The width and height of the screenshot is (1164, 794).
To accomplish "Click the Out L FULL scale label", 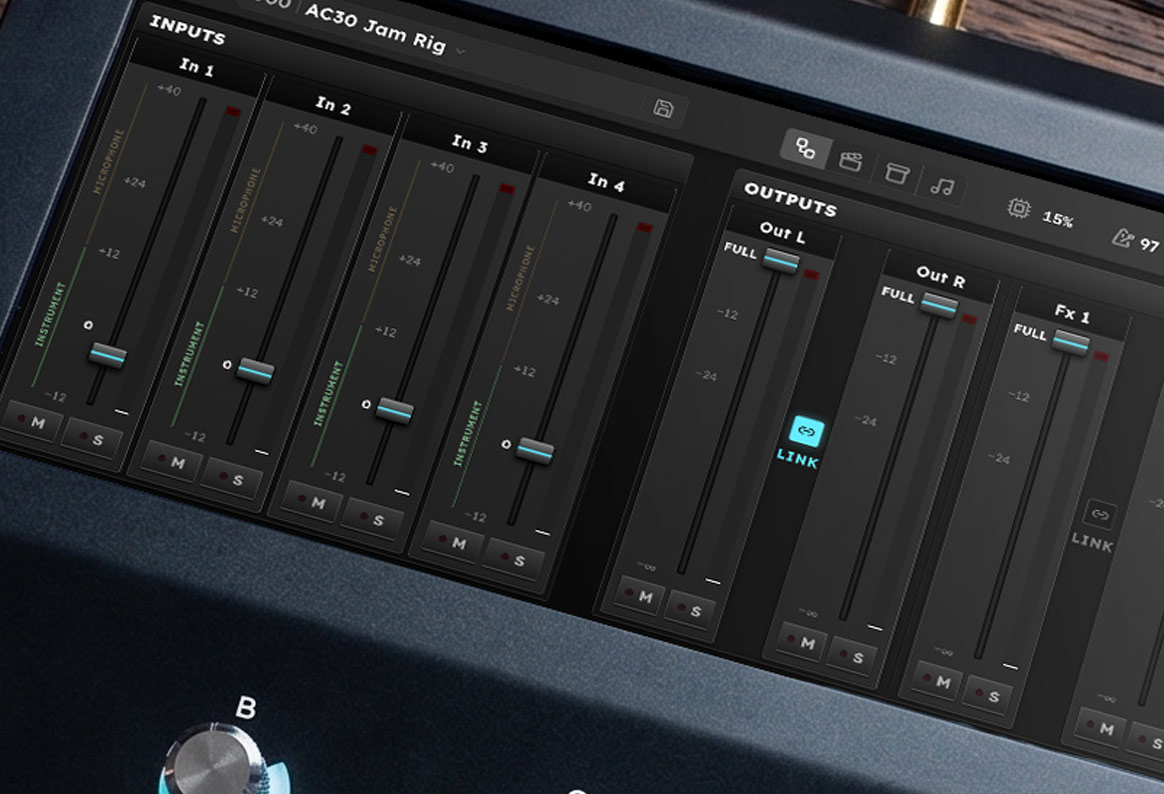I will (x=740, y=250).
